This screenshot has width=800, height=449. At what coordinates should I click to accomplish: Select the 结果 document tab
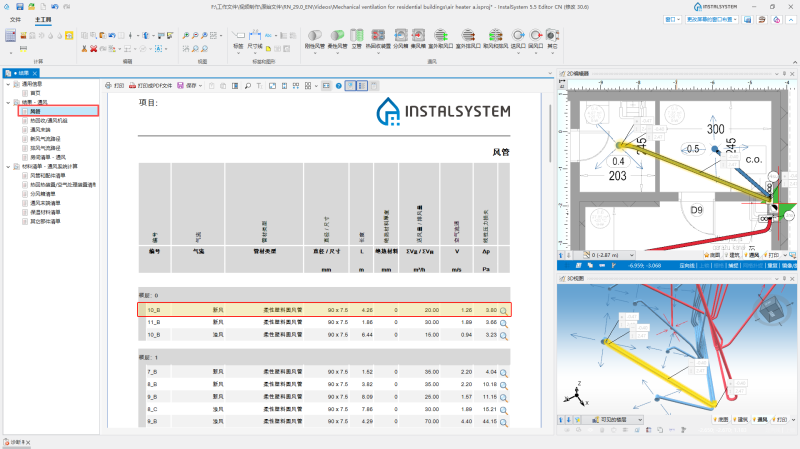pyautogui.click(x=20, y=73)
